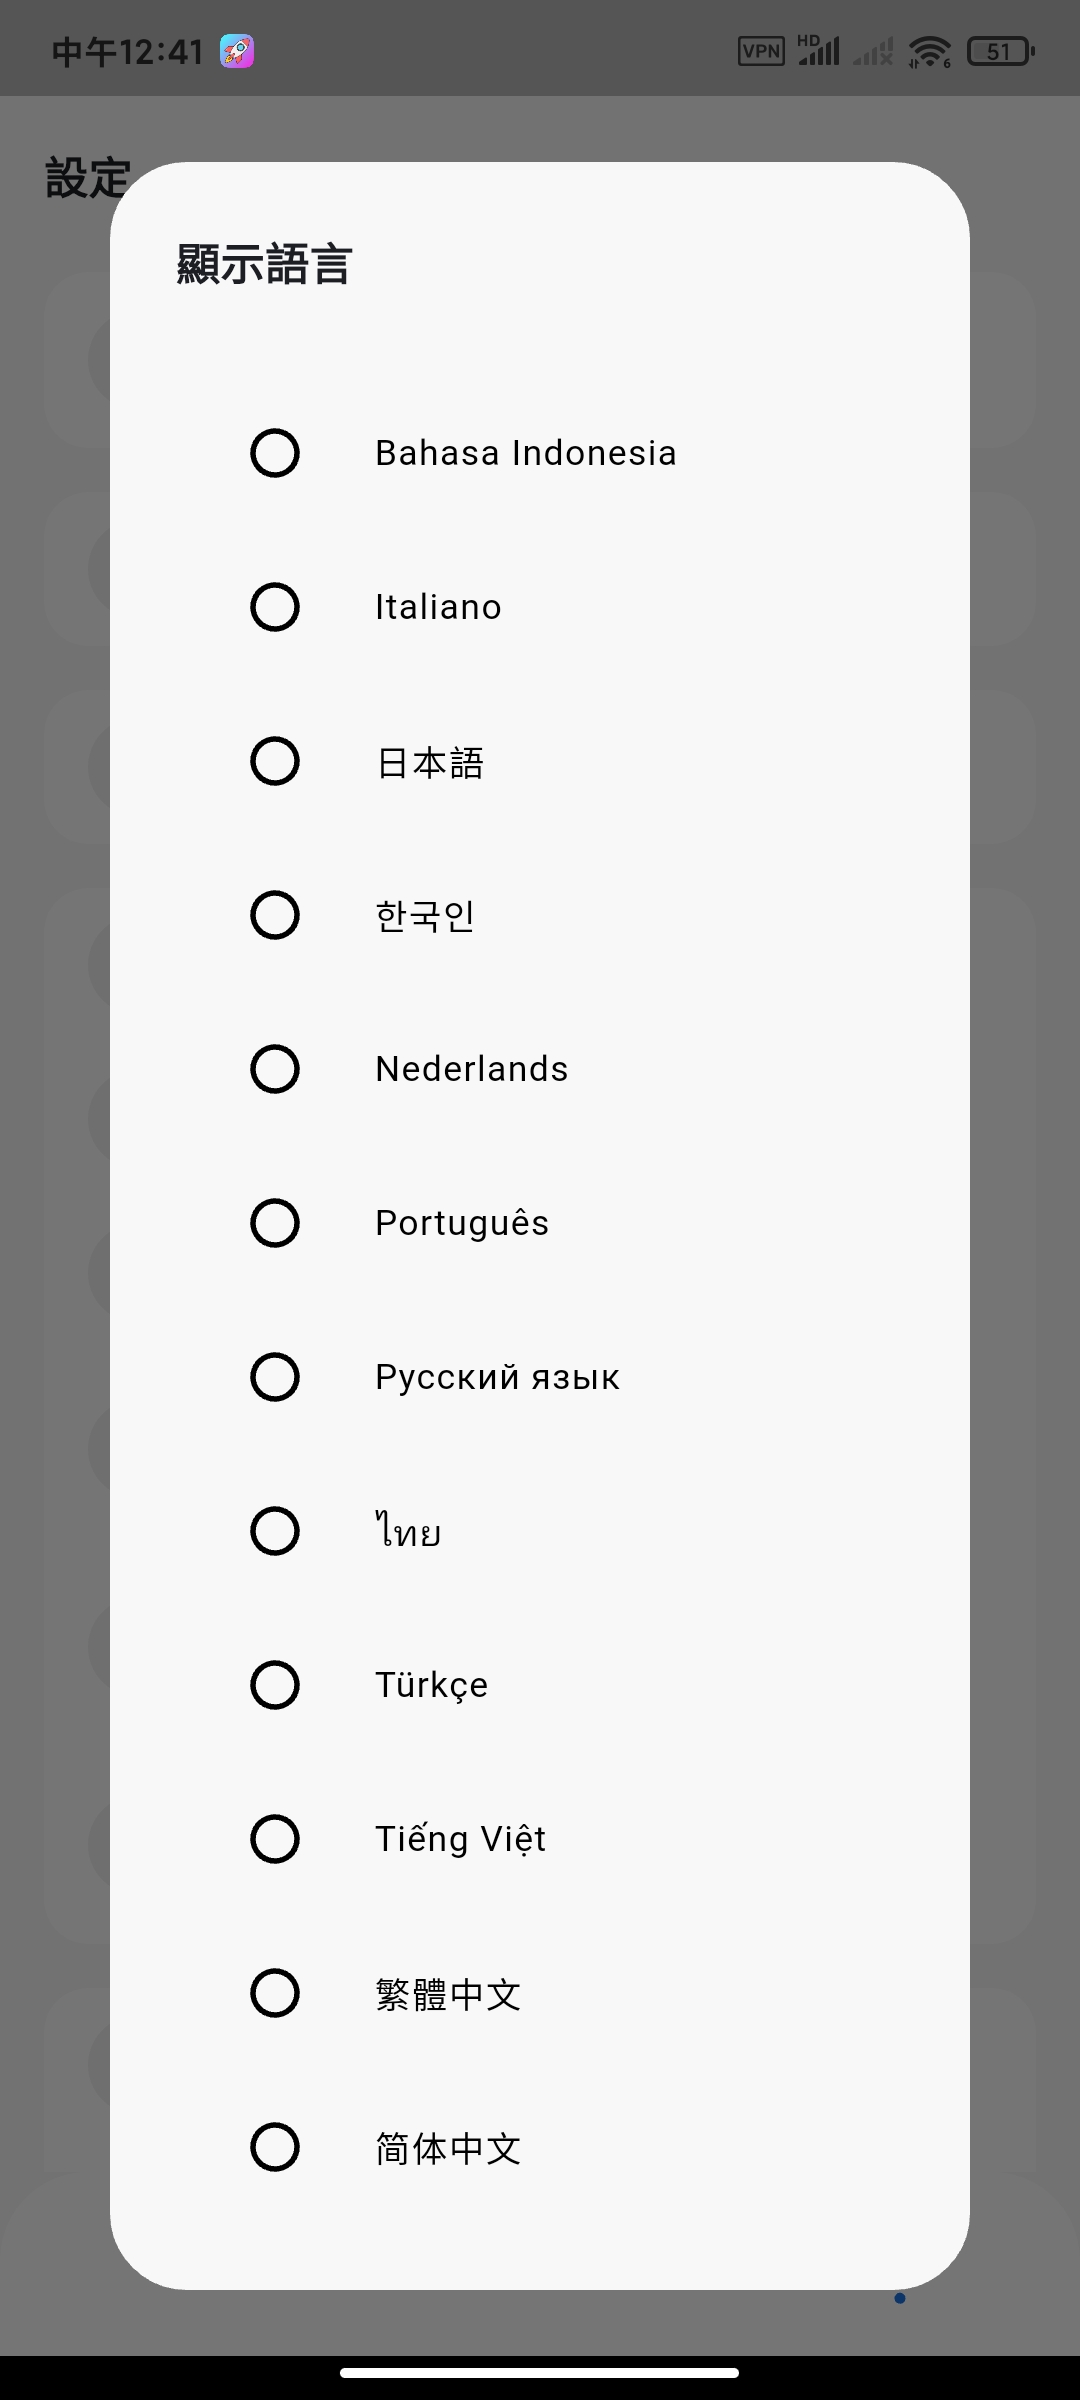This screenshot has height=2400, width=1080.
Task: Choose the Tiếng Việt radio button
Action: tap(275, 1839)
